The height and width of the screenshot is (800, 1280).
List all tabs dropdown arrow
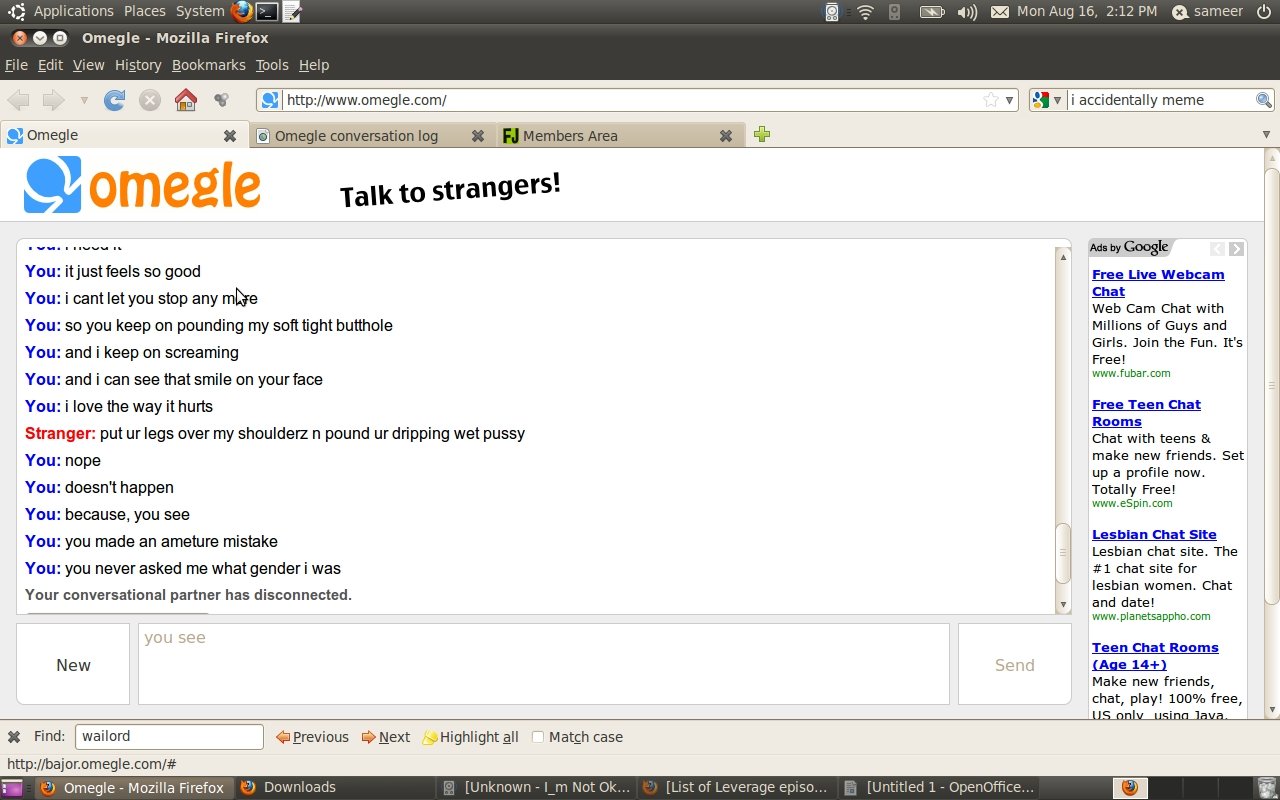pos(1266,134)
